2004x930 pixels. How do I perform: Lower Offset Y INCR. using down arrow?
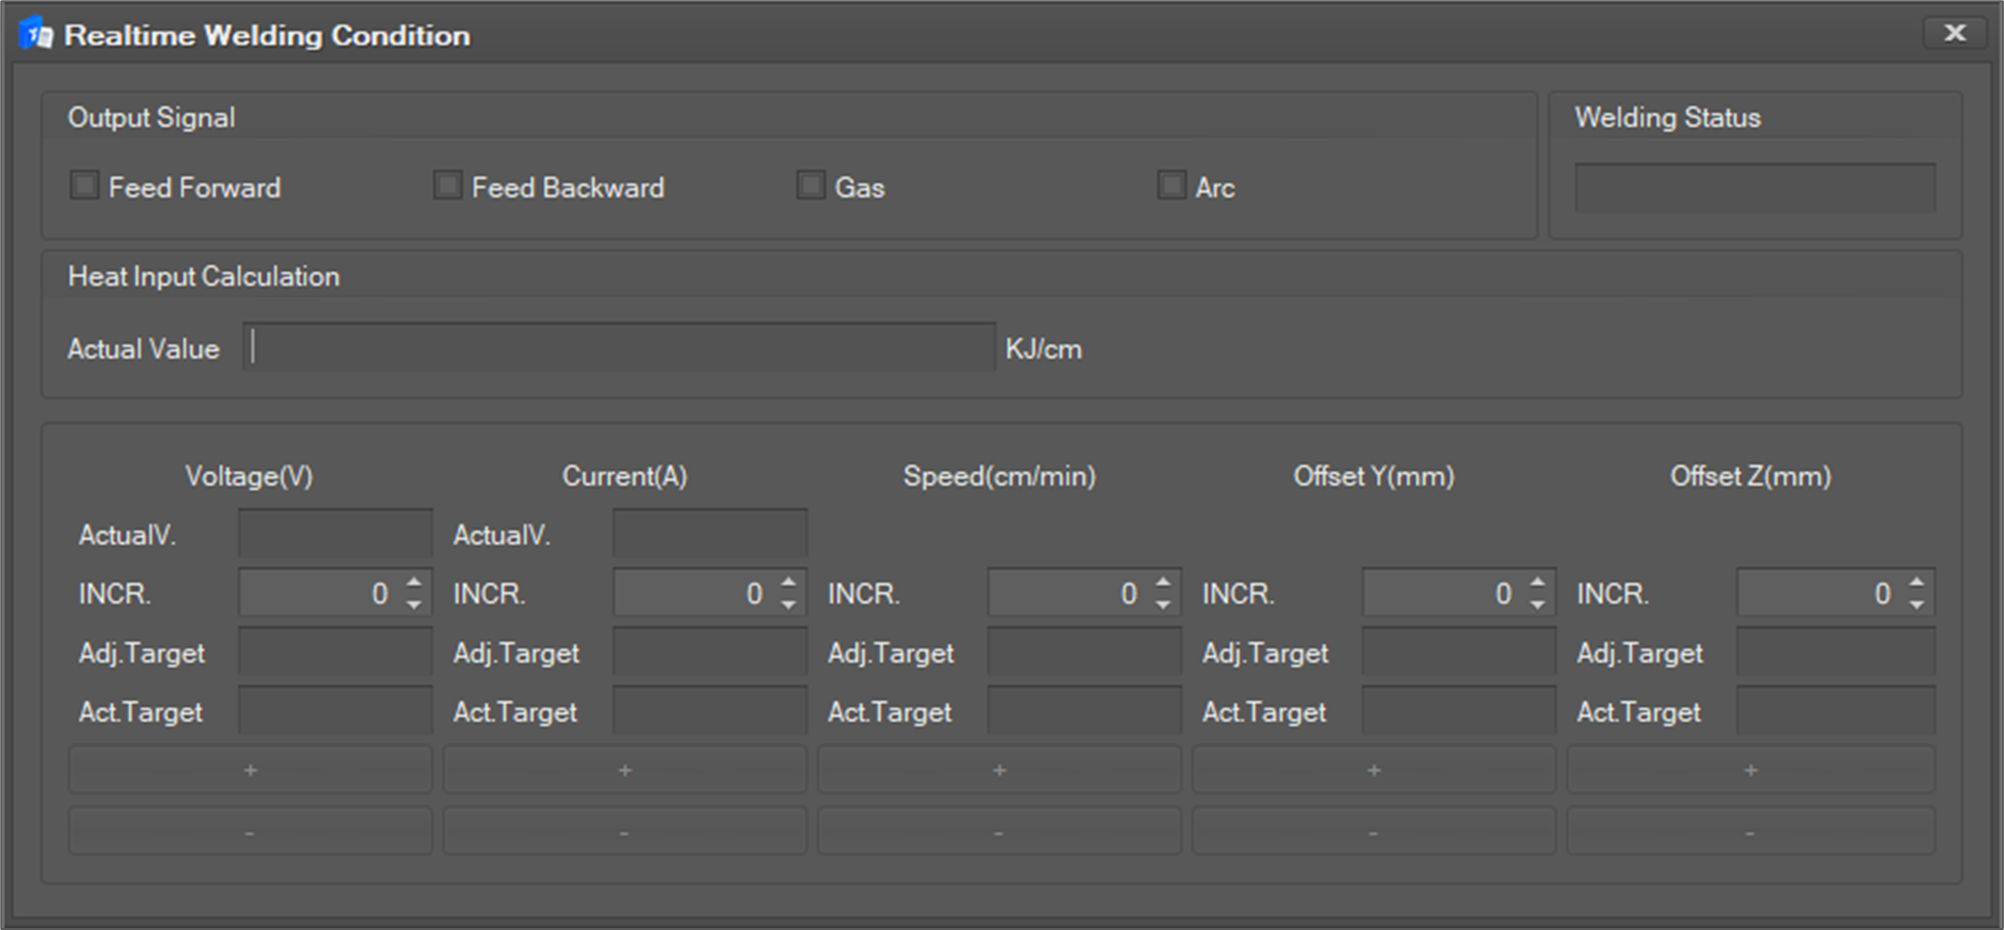(1538, 605)
